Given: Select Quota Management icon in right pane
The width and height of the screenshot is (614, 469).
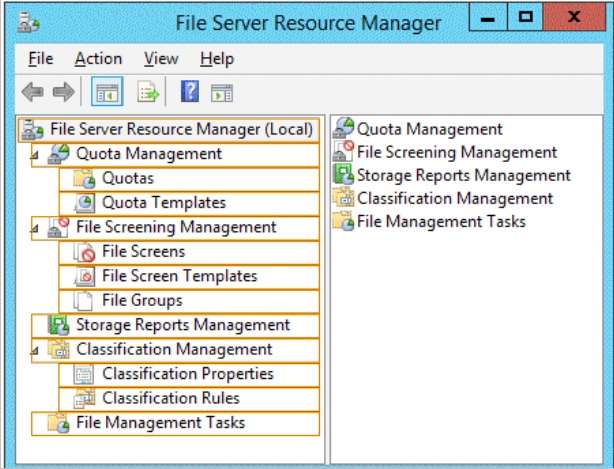Looking at the screenshot, I should [343, 128].
